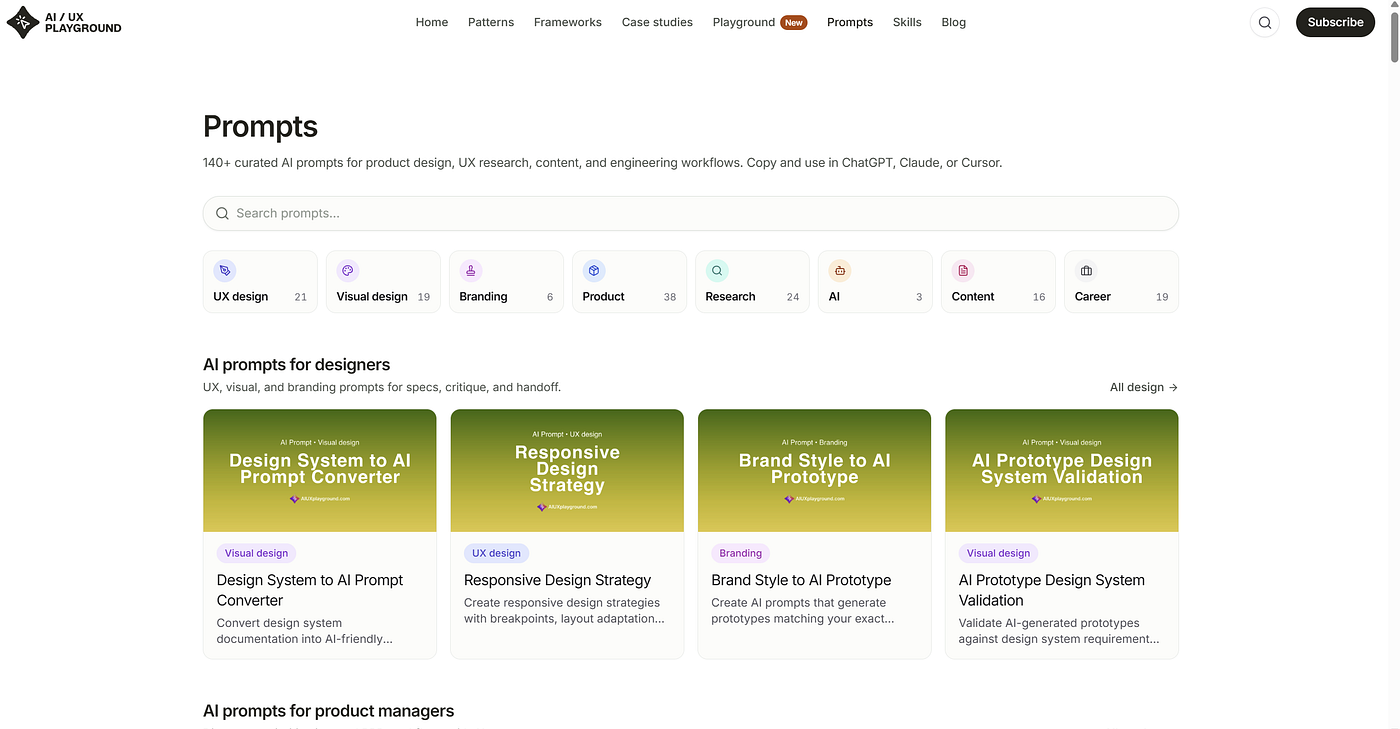1400x729 pixels.
Task: Click Visual design tag on Validation card
Action: (998, 553)
